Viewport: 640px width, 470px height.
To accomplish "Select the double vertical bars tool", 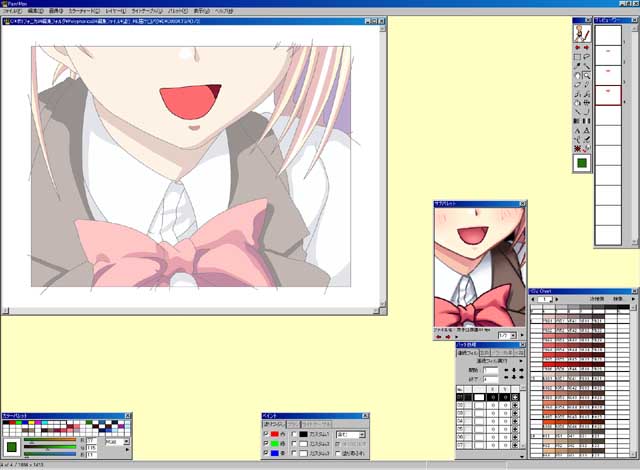I will click(587, 121).
